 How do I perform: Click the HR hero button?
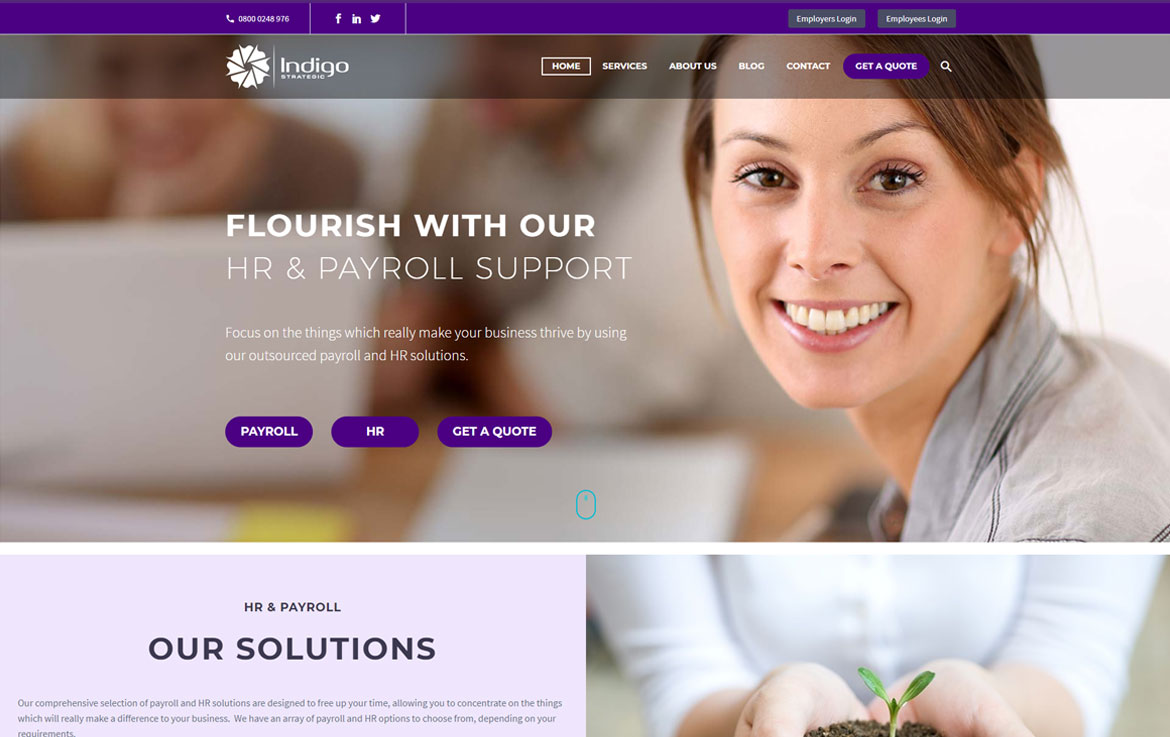(x=375, y=432)
